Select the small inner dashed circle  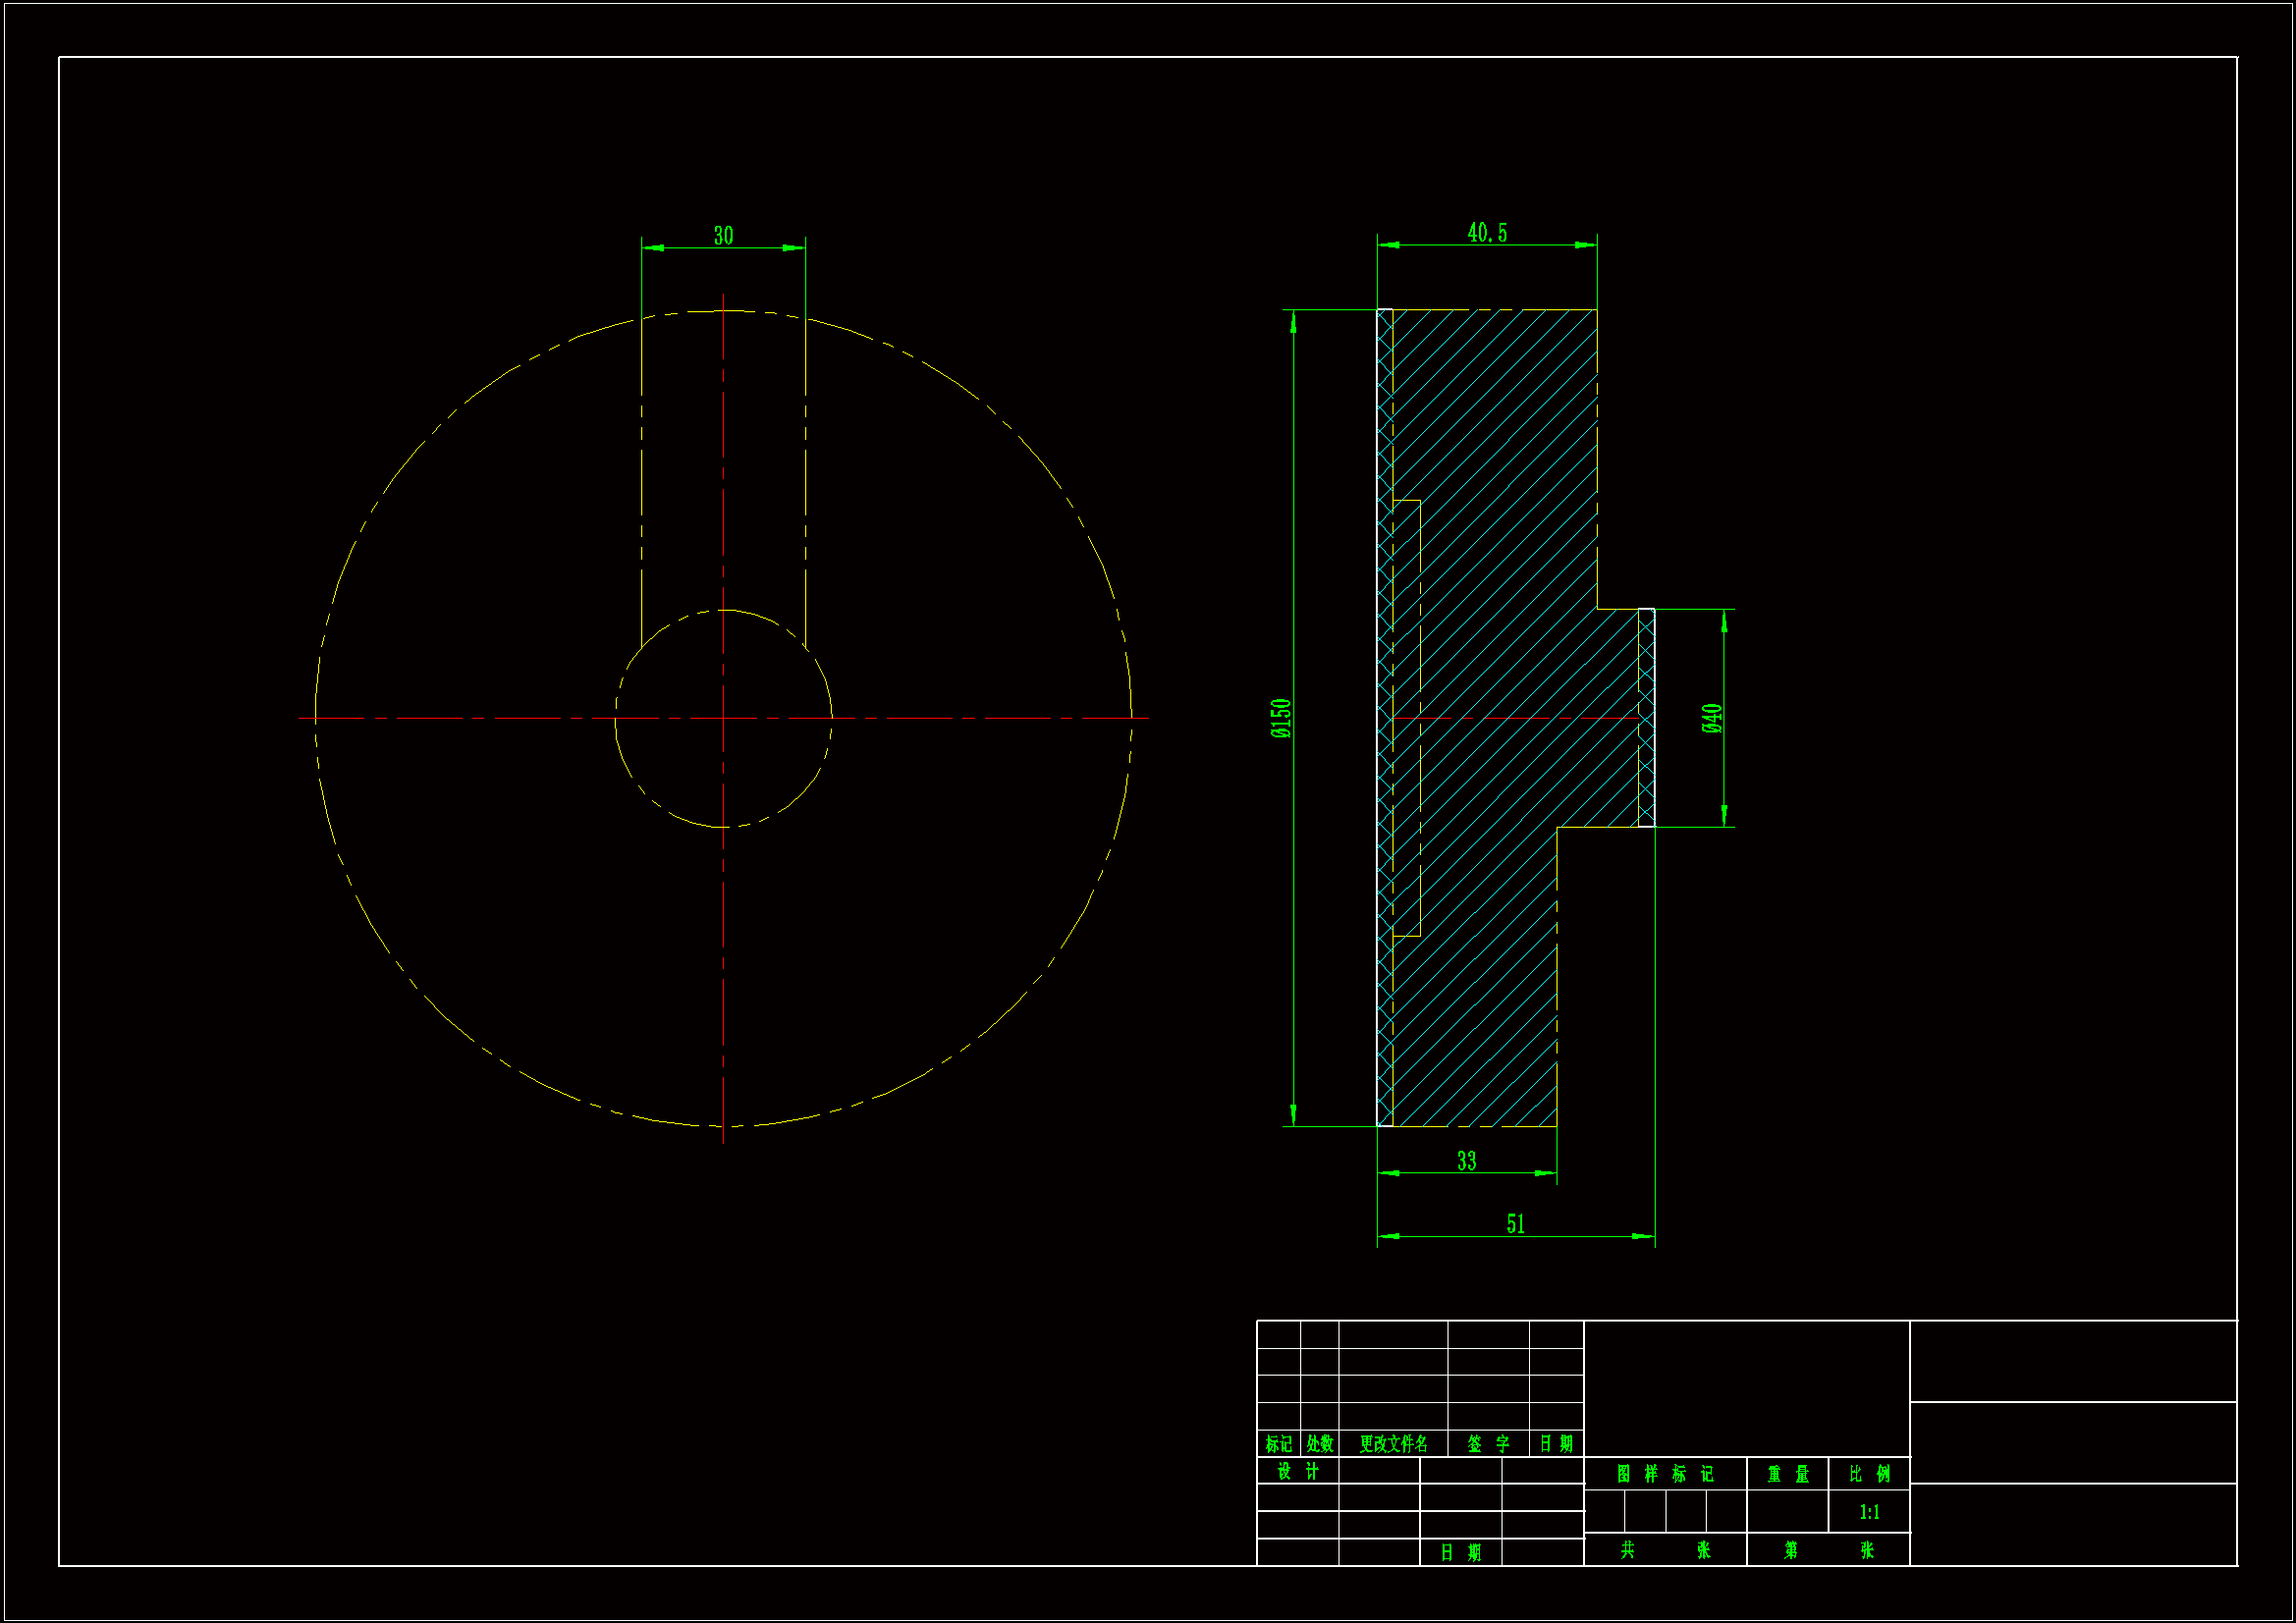800,795
